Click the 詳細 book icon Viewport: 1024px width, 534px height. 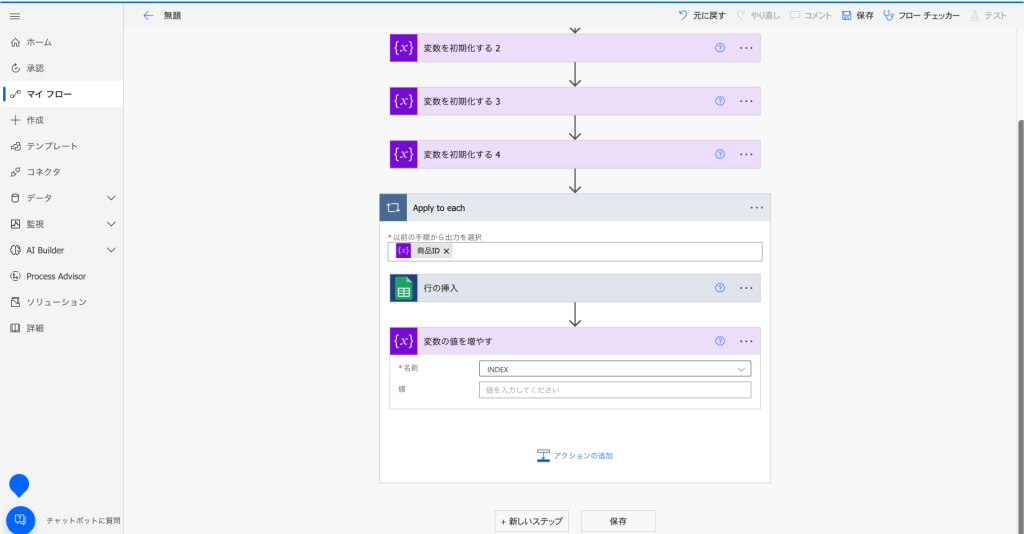15,328
